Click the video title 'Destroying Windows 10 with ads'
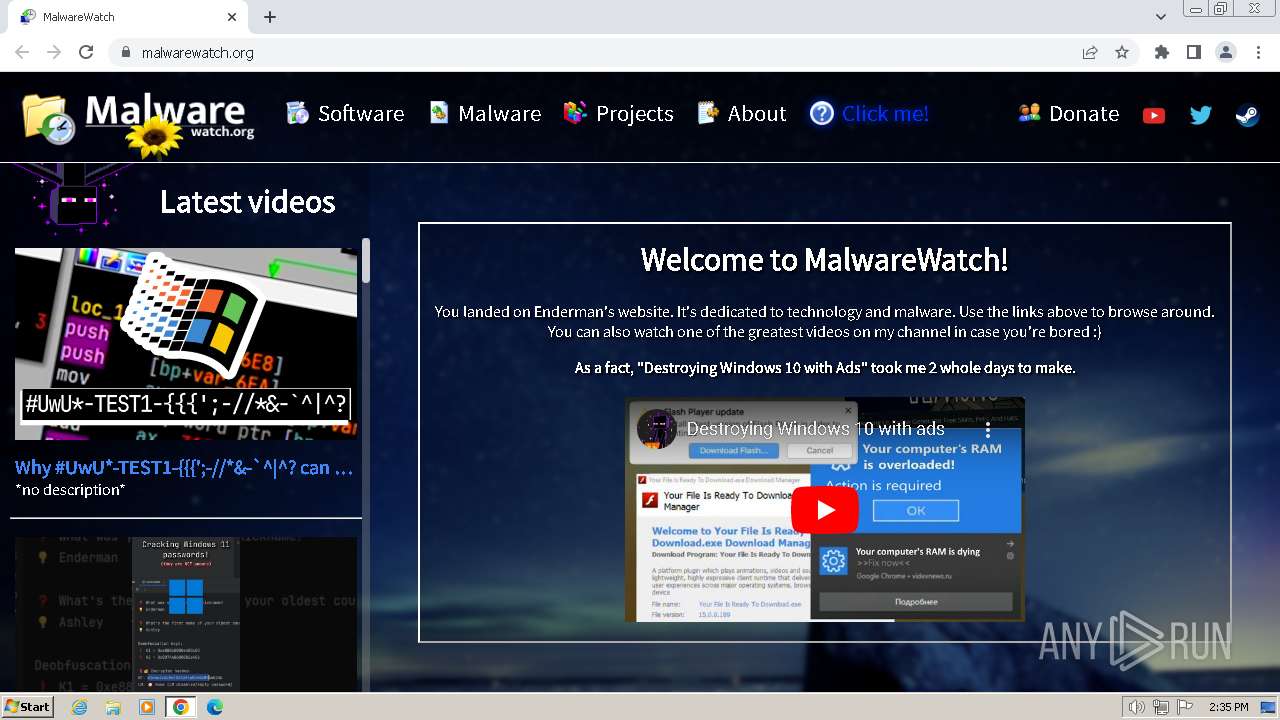Image resolution: width=1280 pixels, height=720 pixels. (x=815, y=429)
